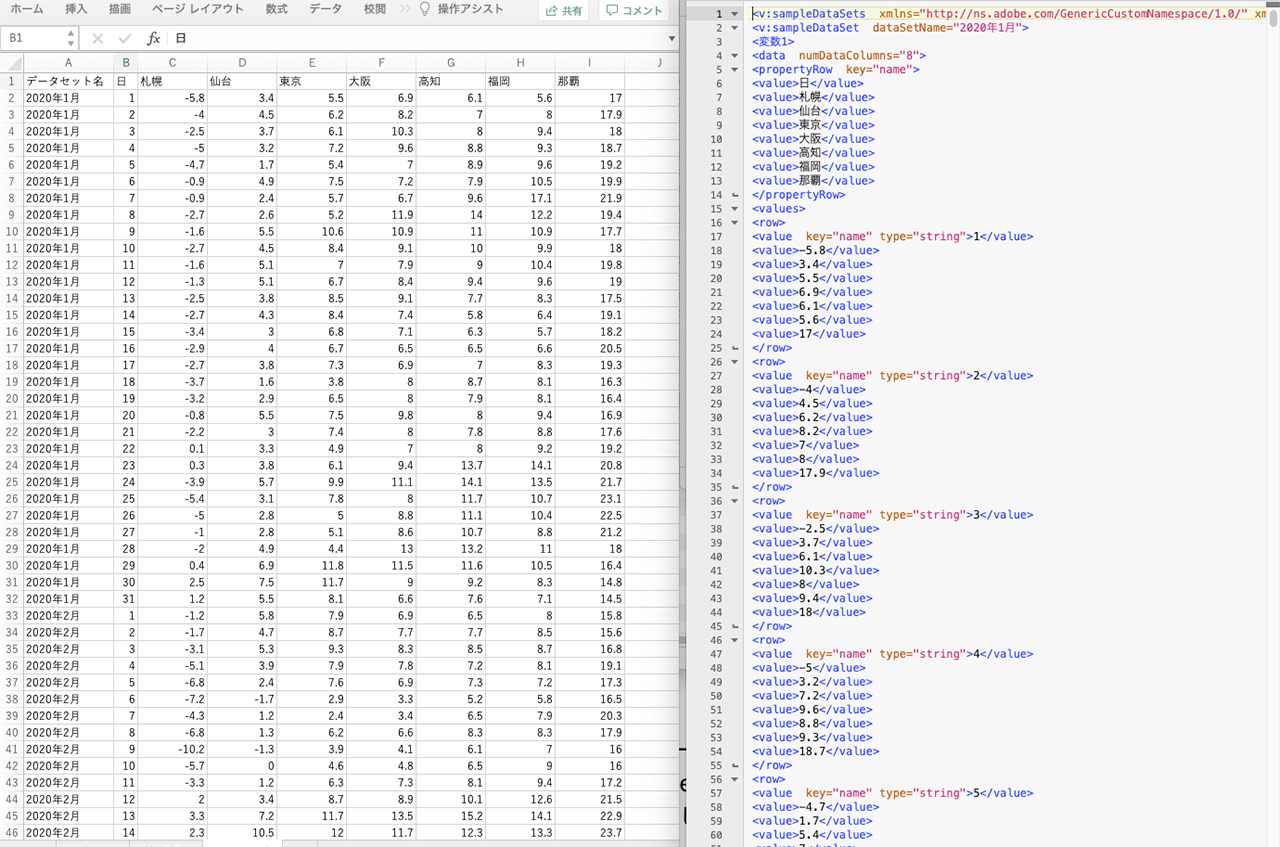Collapse the propertyRow fold at line 5
This screenshot has height=847, width=1280.
click(735, 70)
